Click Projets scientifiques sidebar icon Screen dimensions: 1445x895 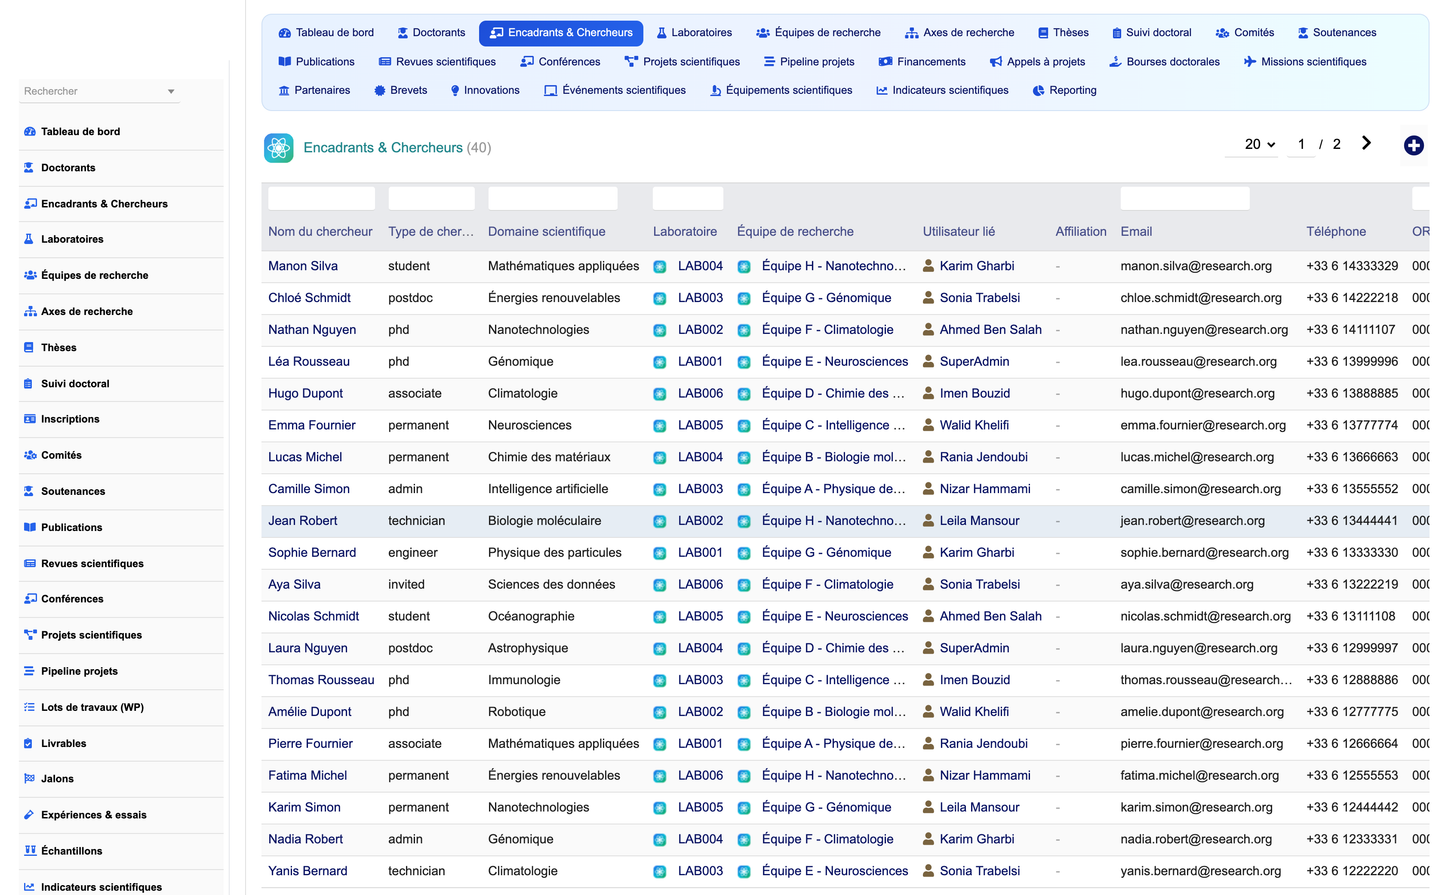pos(30,635)
